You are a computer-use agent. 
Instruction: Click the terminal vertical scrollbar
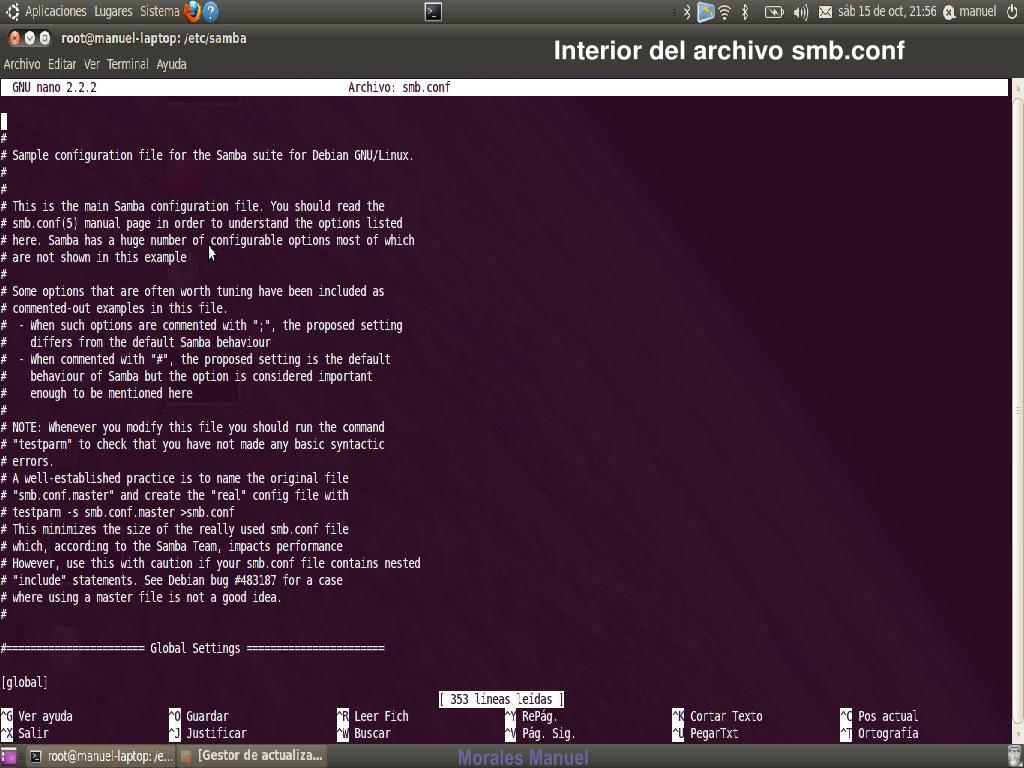[1017, 411]
